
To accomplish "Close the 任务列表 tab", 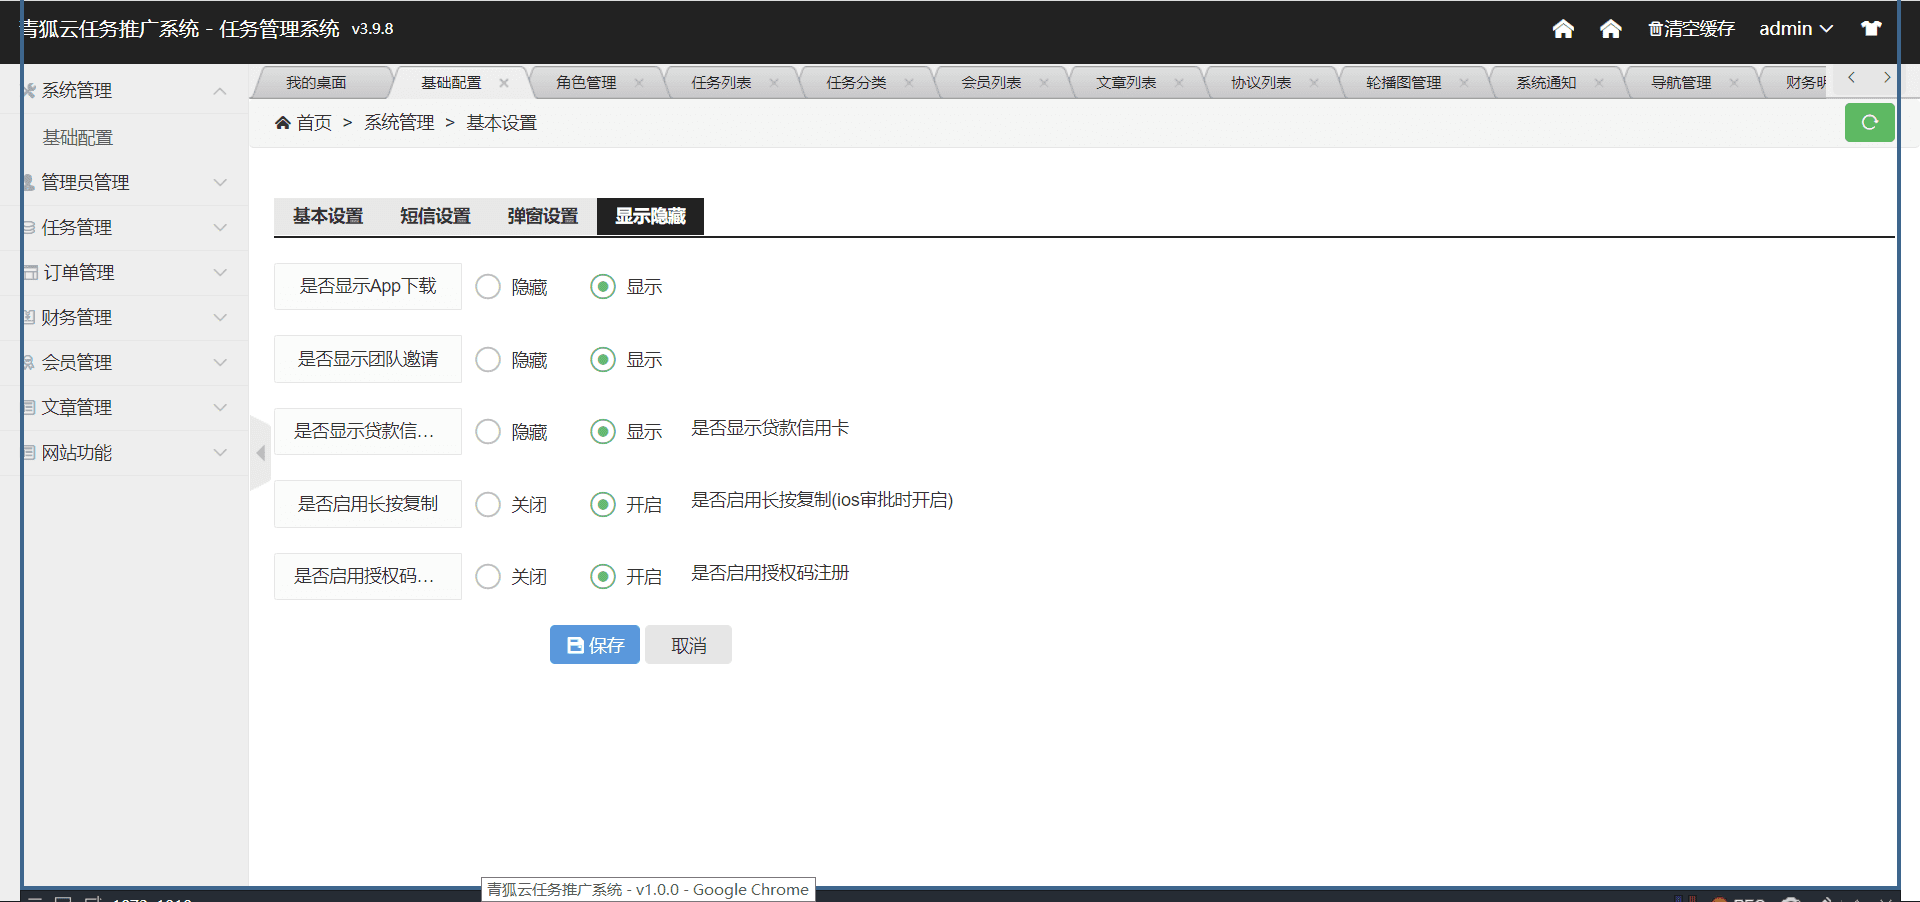I will coord(774,83).
